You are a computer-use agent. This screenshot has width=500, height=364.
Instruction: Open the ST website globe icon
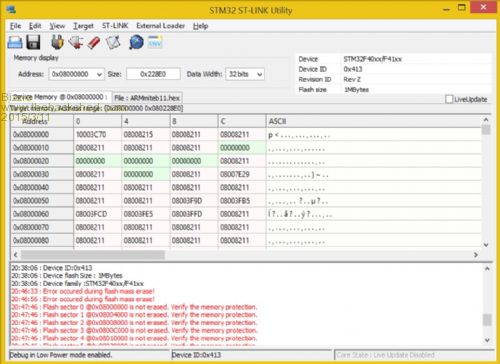136,42
